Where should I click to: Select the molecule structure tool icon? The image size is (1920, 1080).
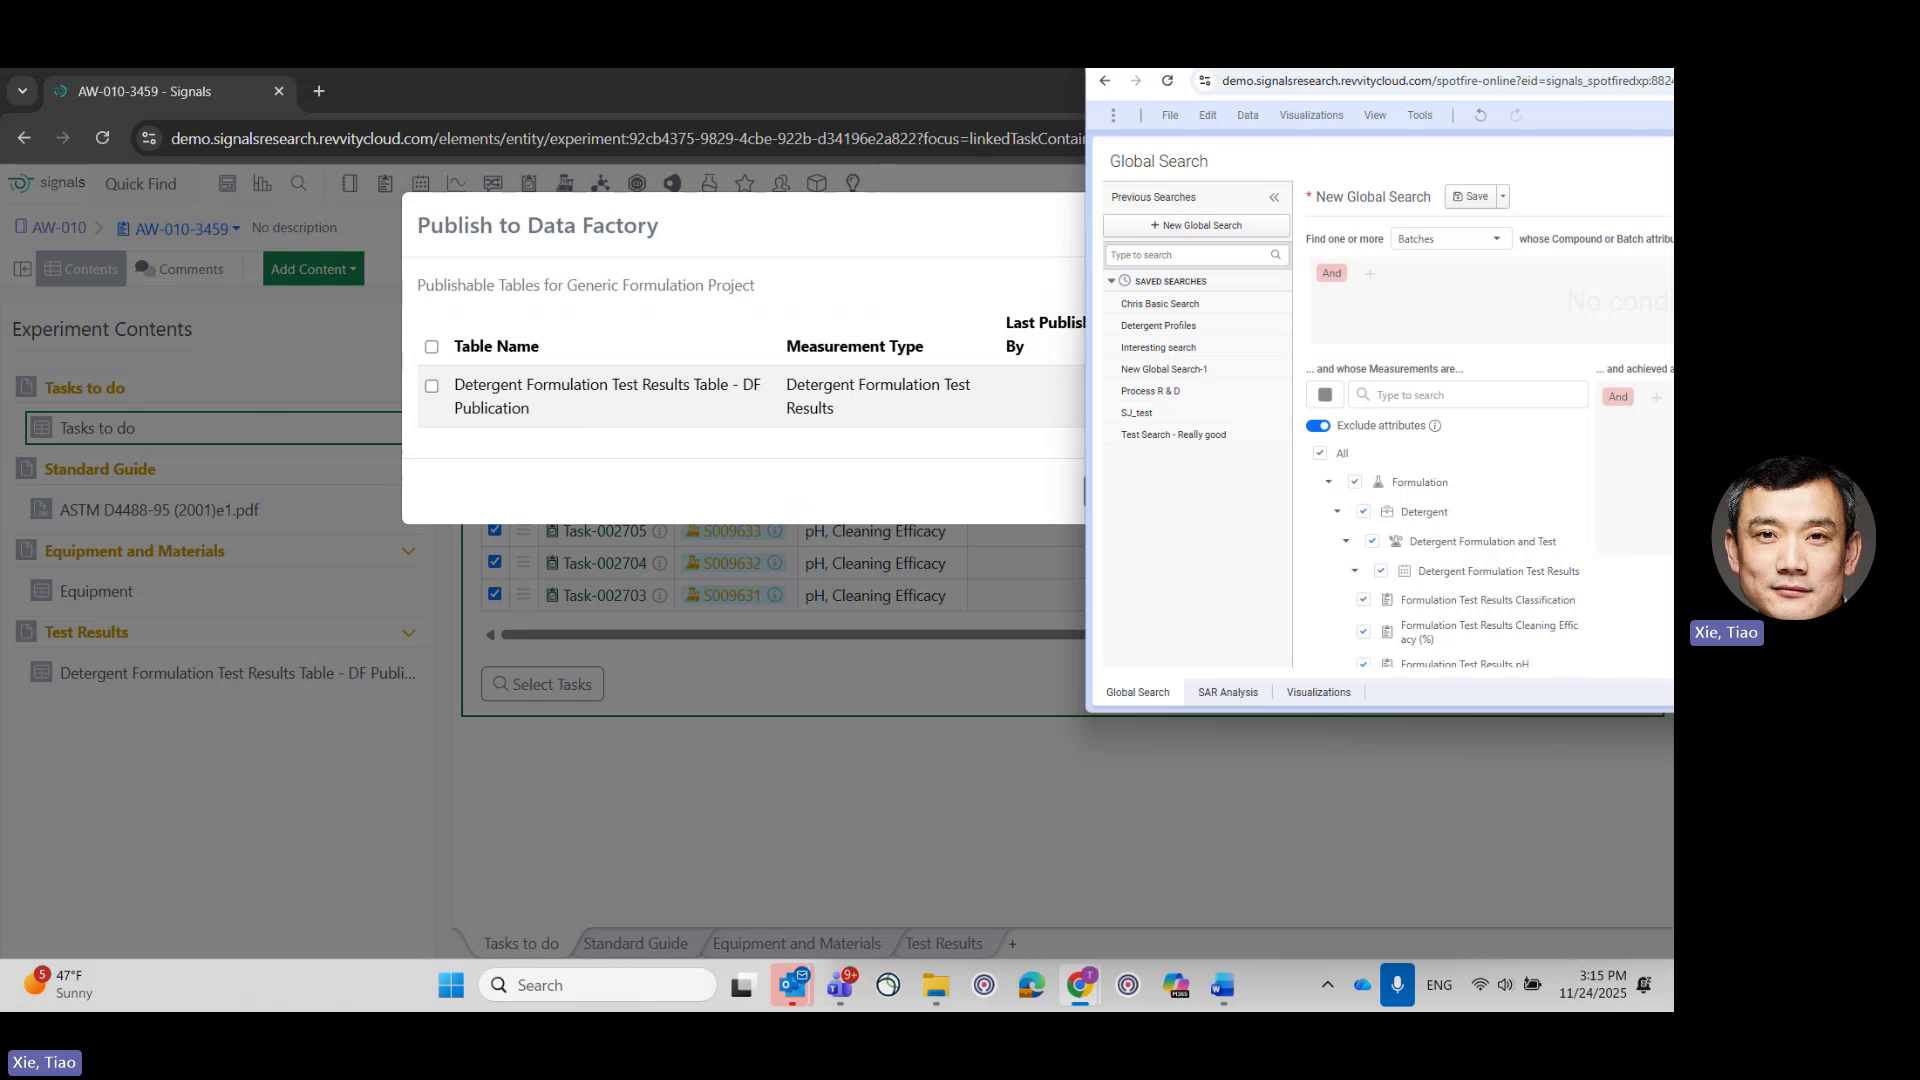click(x=600, y=183)
